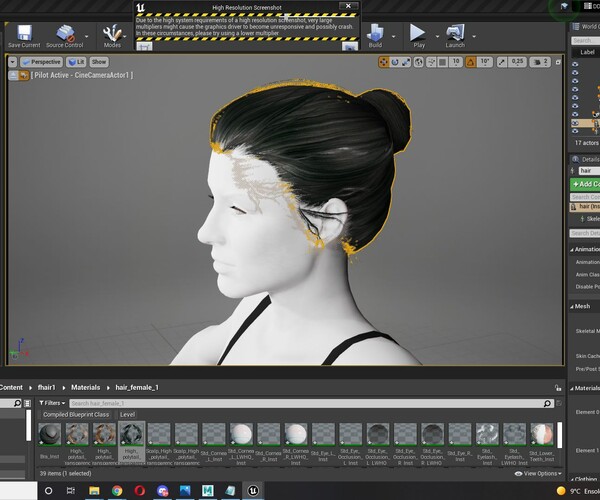Open grid snap value 10 dropdown

click(456, 62)
